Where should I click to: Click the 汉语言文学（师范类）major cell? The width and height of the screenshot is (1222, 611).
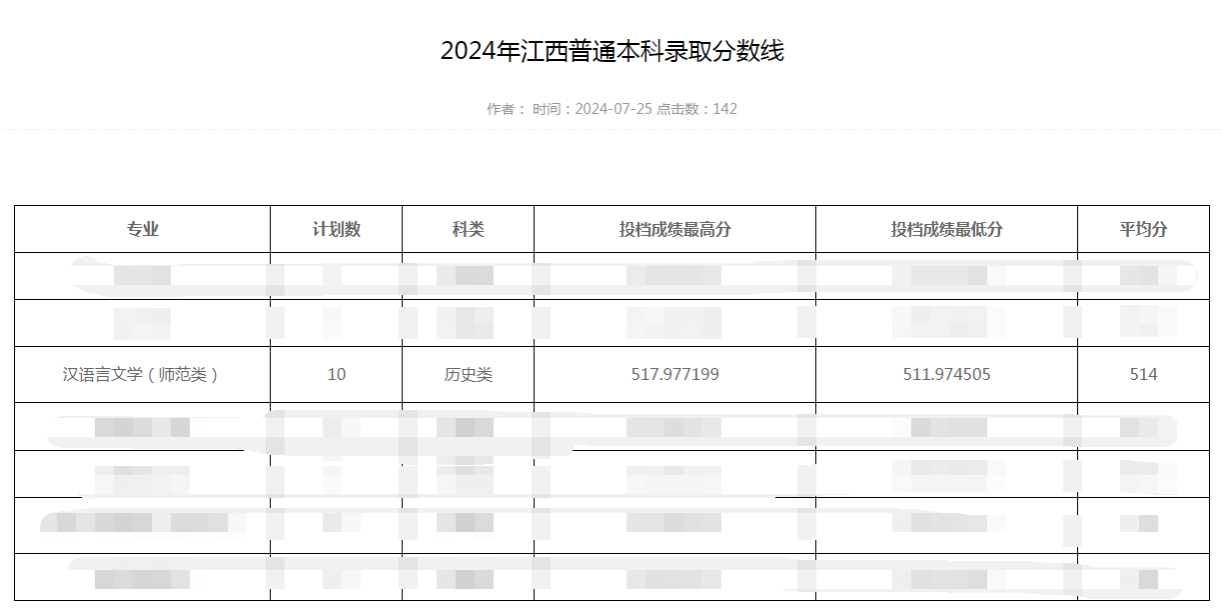[x=142, y=374]
